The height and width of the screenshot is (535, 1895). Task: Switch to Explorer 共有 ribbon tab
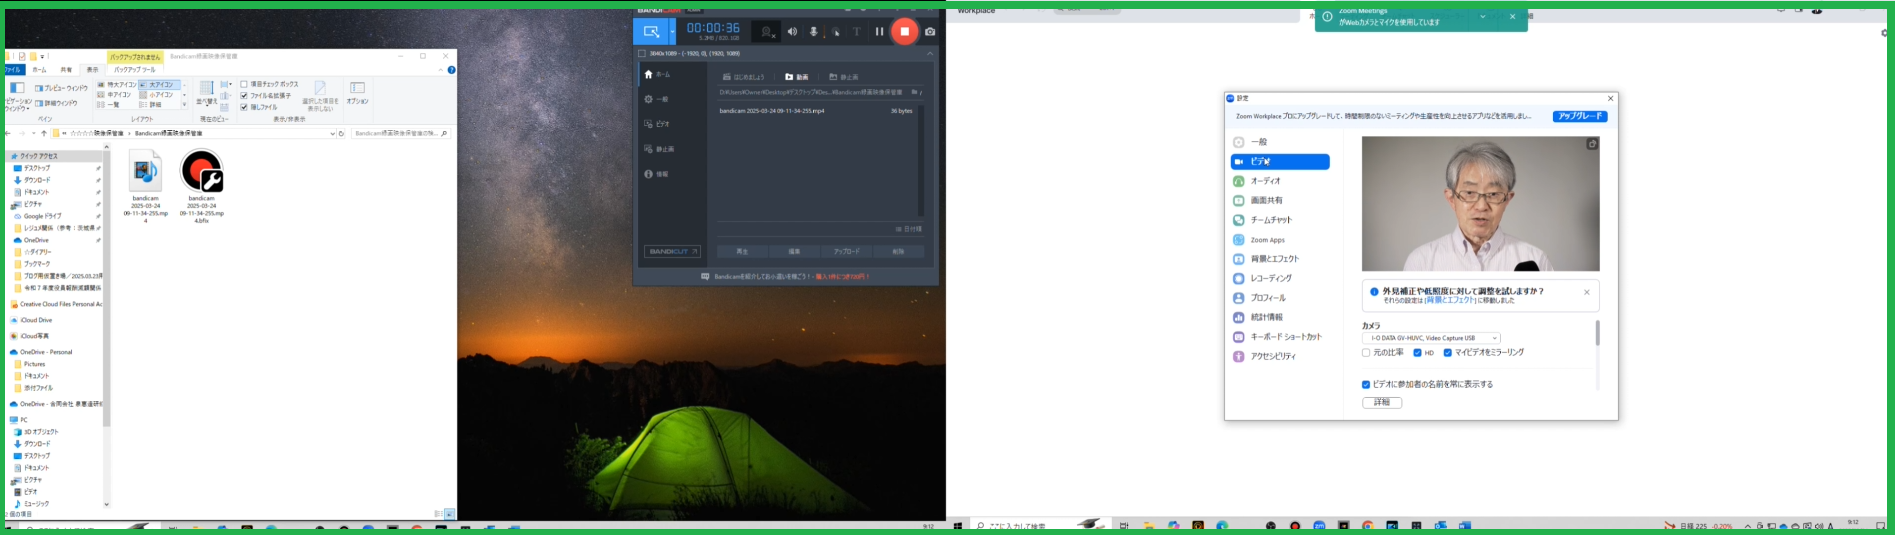coord(66,70)
